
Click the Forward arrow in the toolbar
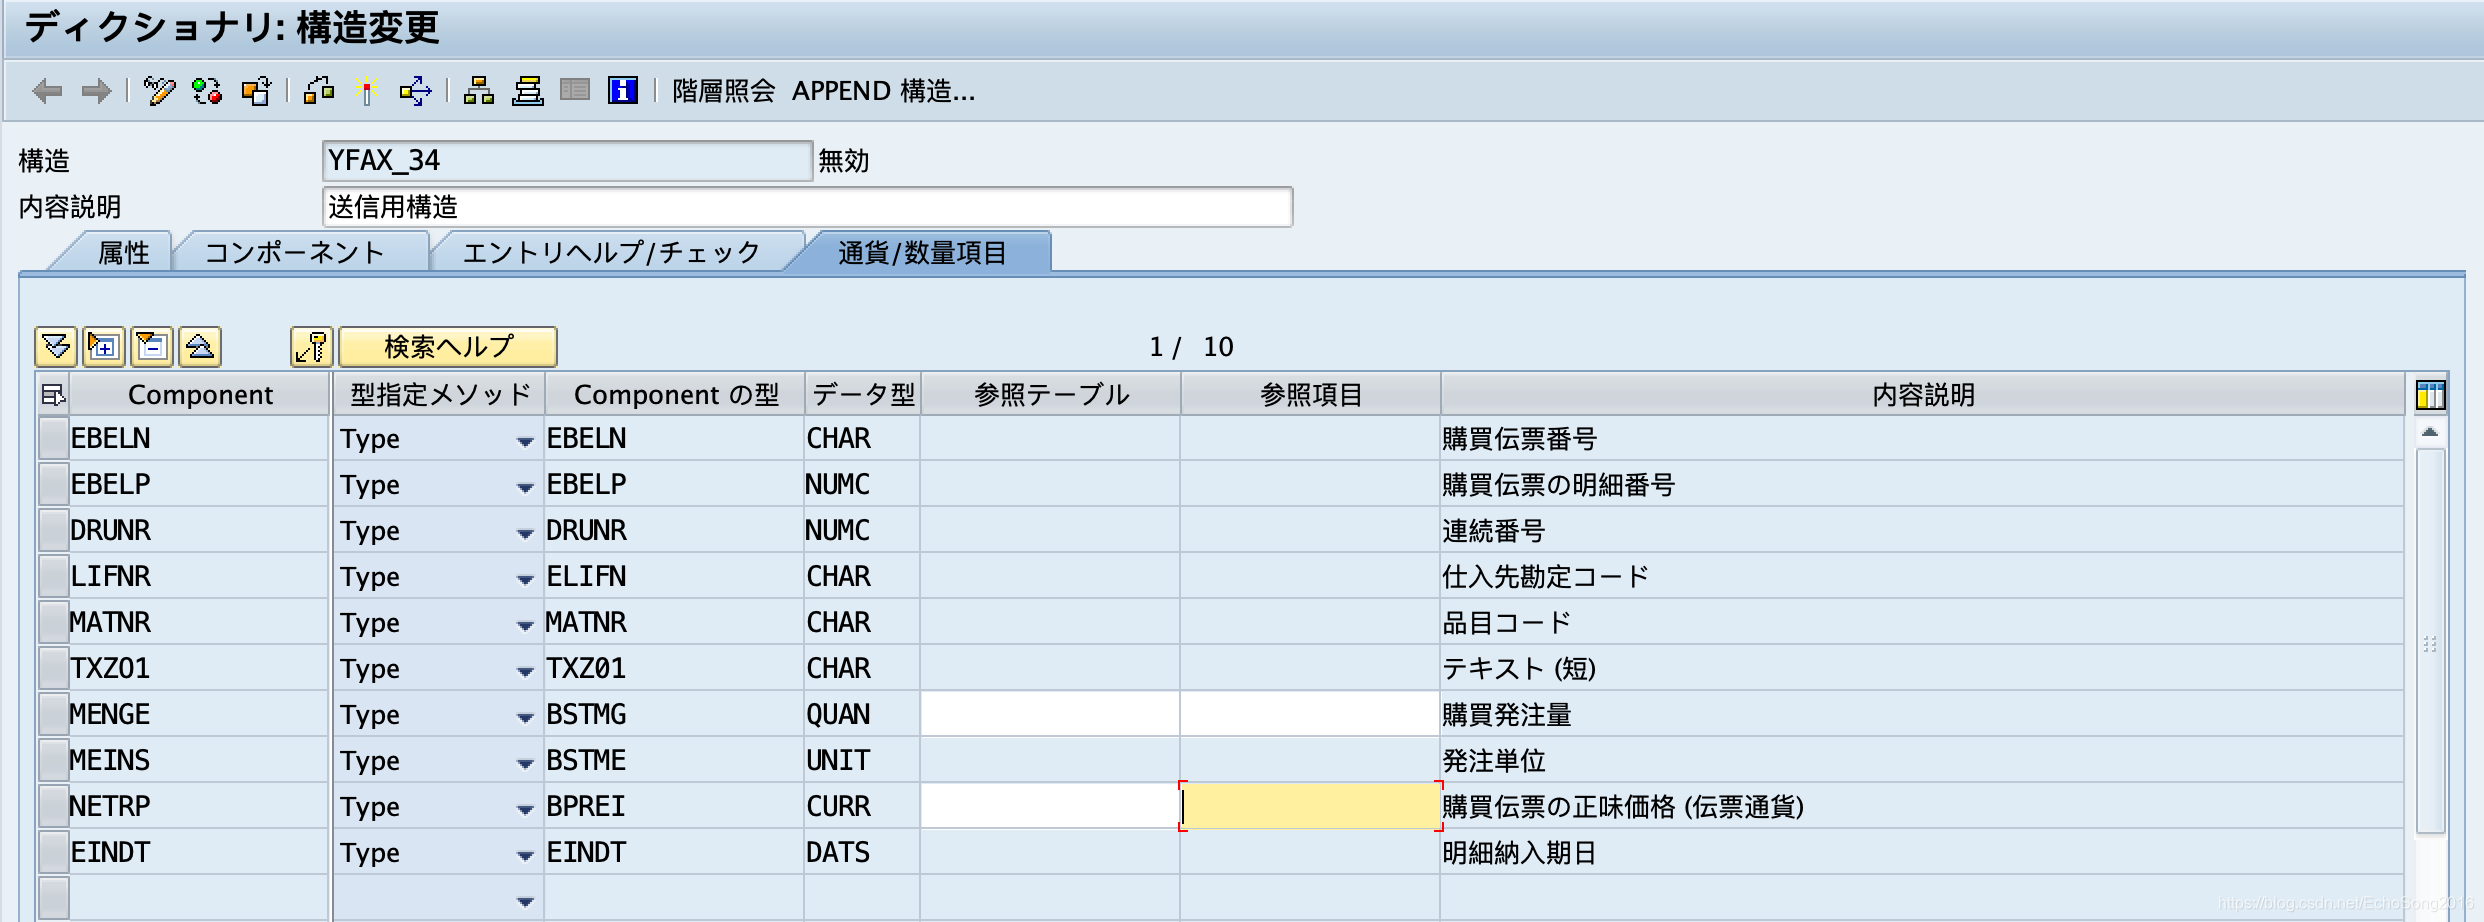tap(96, 92)
